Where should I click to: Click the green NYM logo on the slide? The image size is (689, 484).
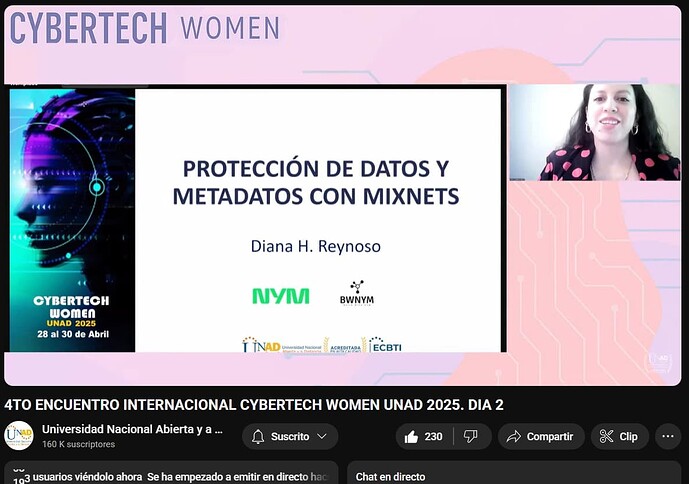[281, 296]
